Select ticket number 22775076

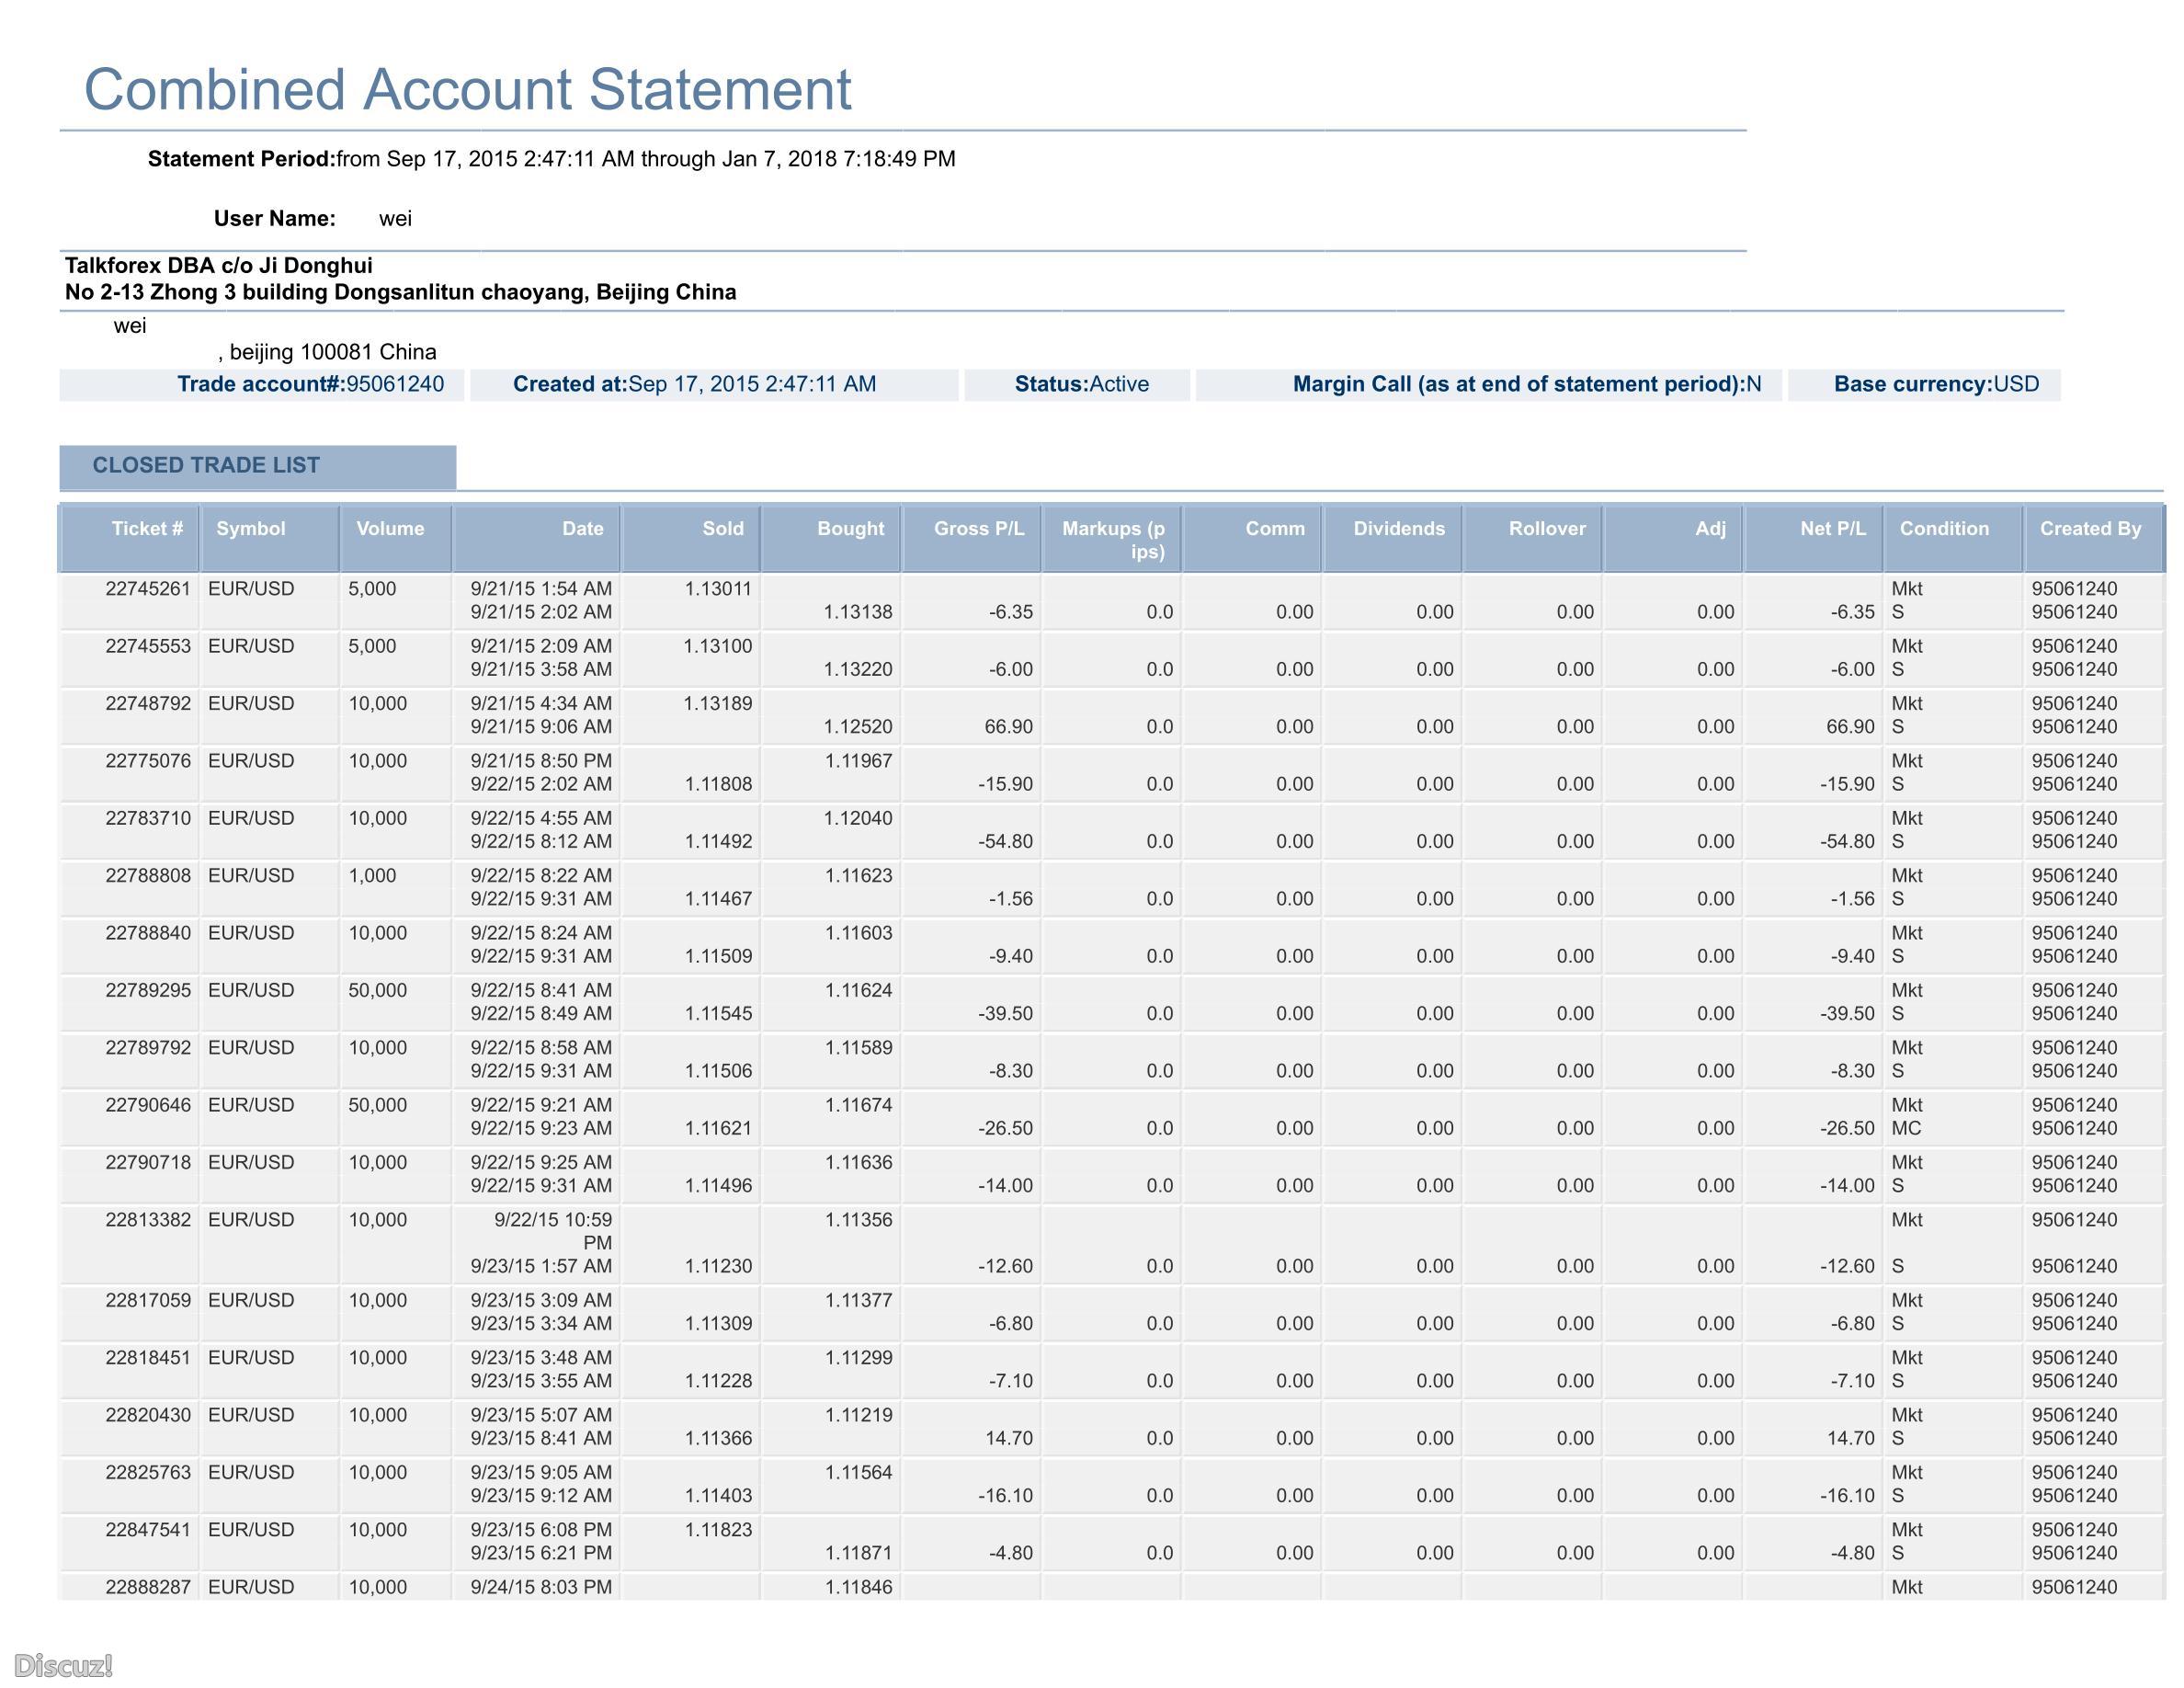tap(148, 761)
